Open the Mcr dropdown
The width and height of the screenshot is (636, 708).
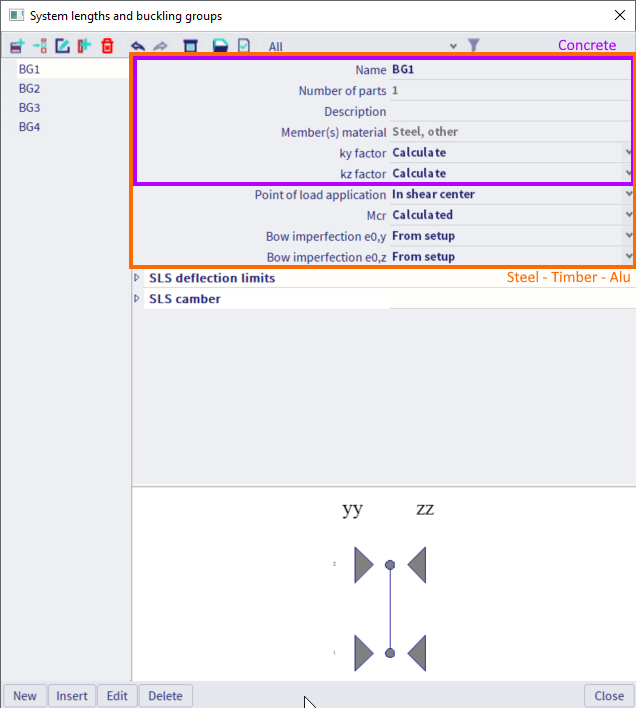(627, 215)
